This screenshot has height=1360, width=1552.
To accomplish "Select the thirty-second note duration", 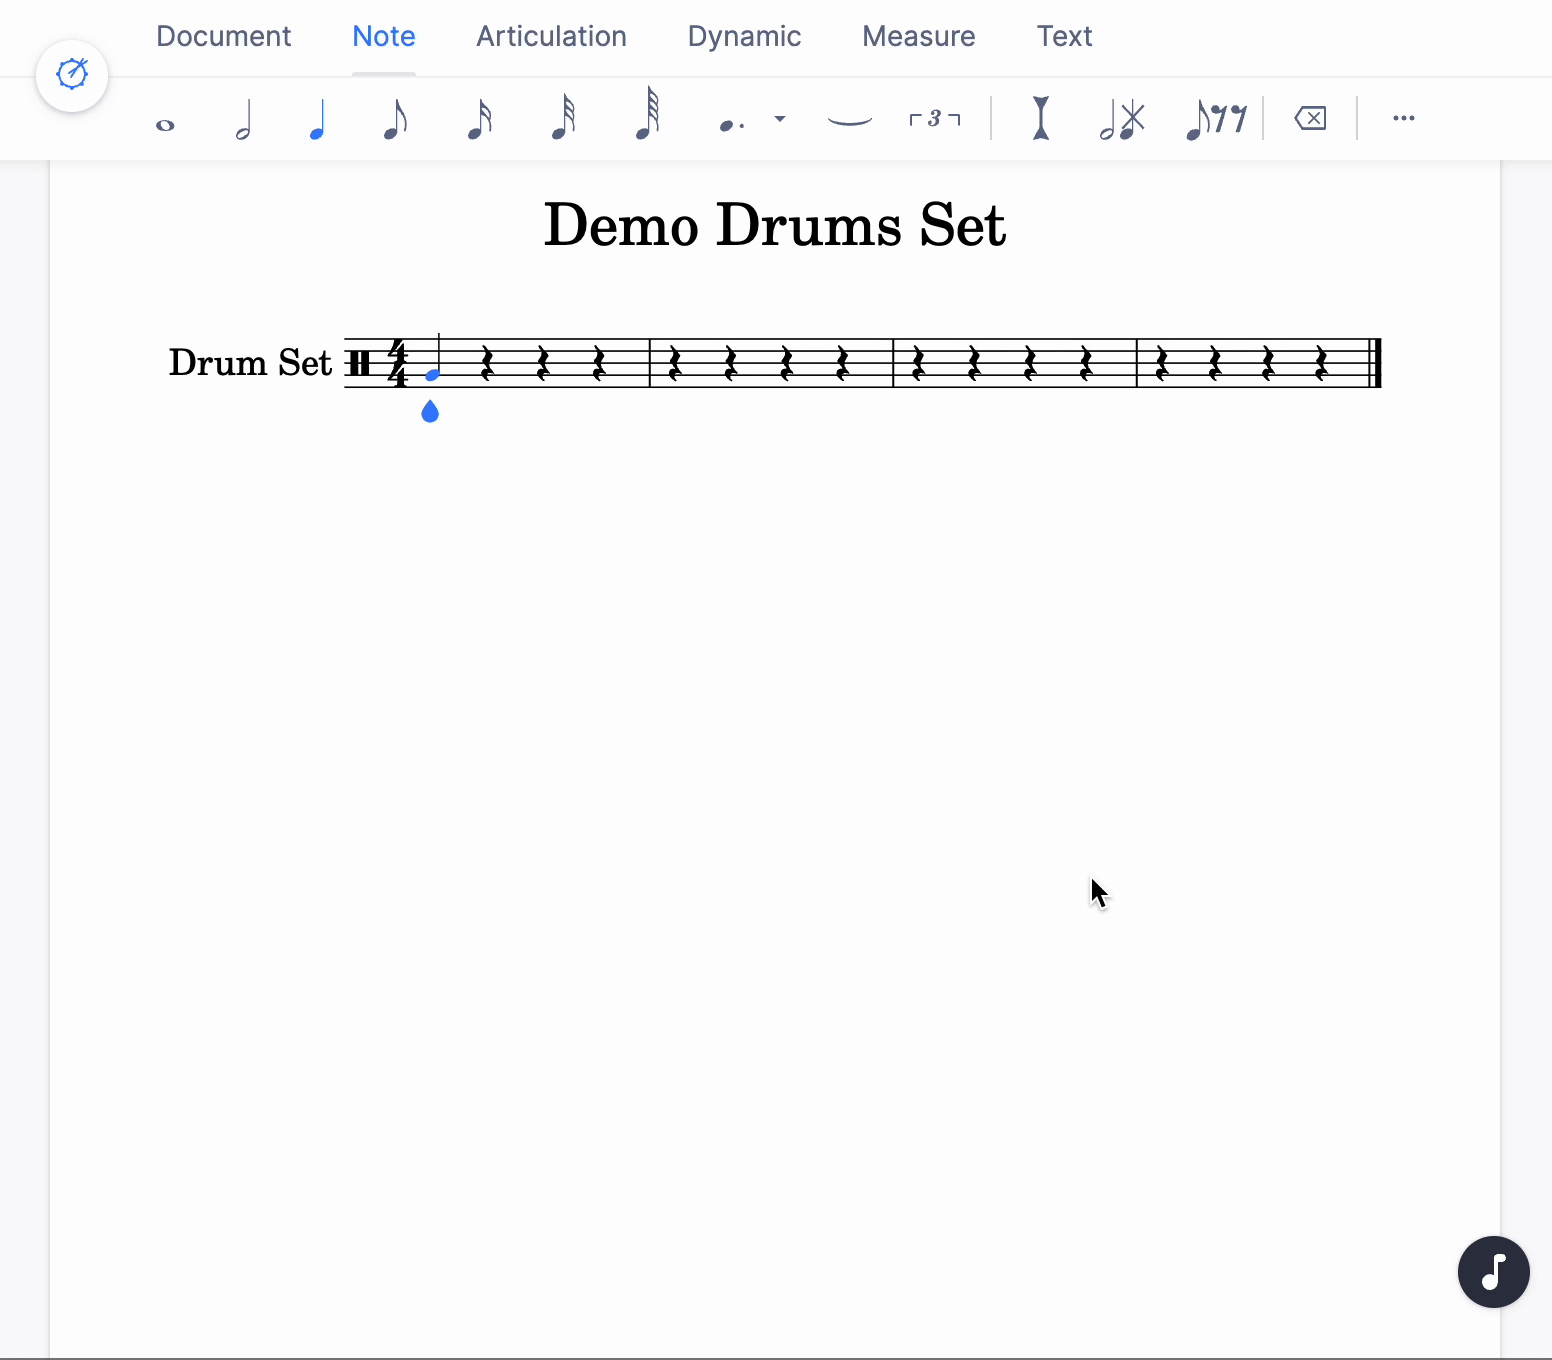I will (x=563, y=118).
